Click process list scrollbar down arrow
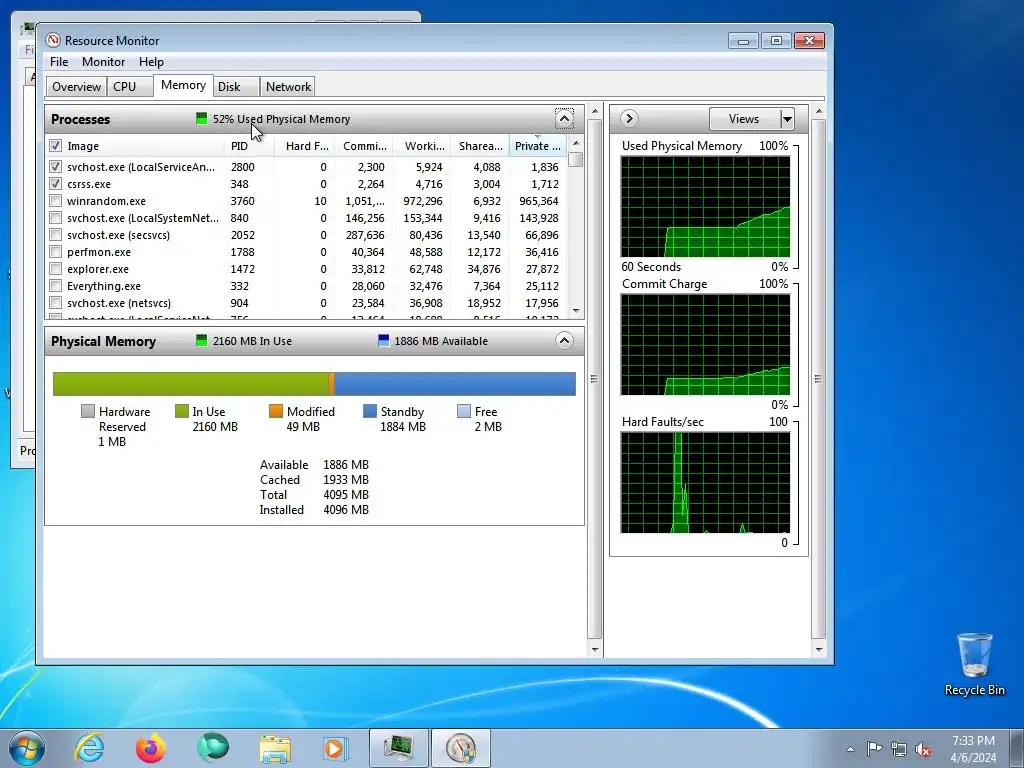The height and width of the screenshot is (768, 1024). coord(575,311)
